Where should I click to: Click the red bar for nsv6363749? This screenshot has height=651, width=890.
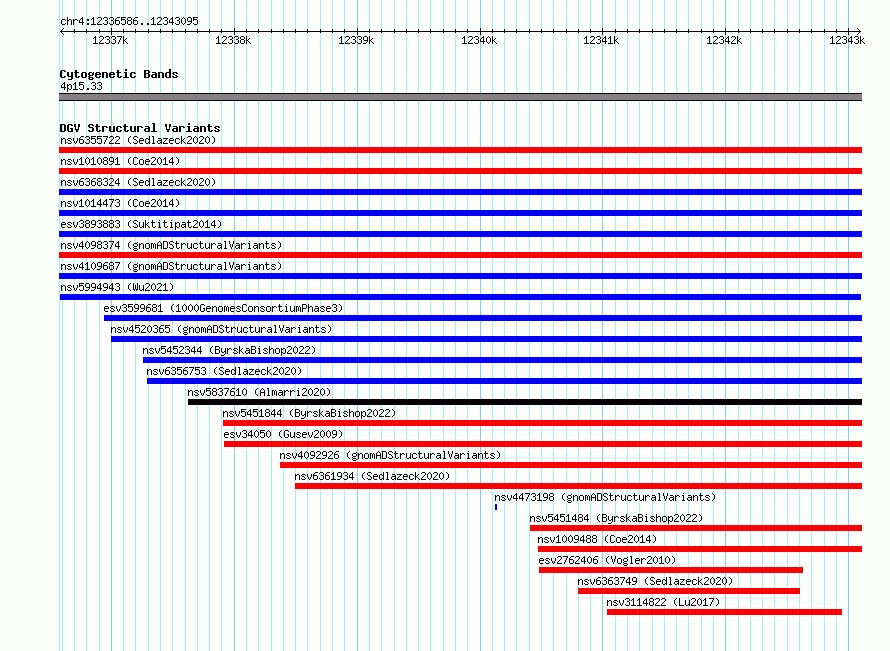[x=689, y=591]
